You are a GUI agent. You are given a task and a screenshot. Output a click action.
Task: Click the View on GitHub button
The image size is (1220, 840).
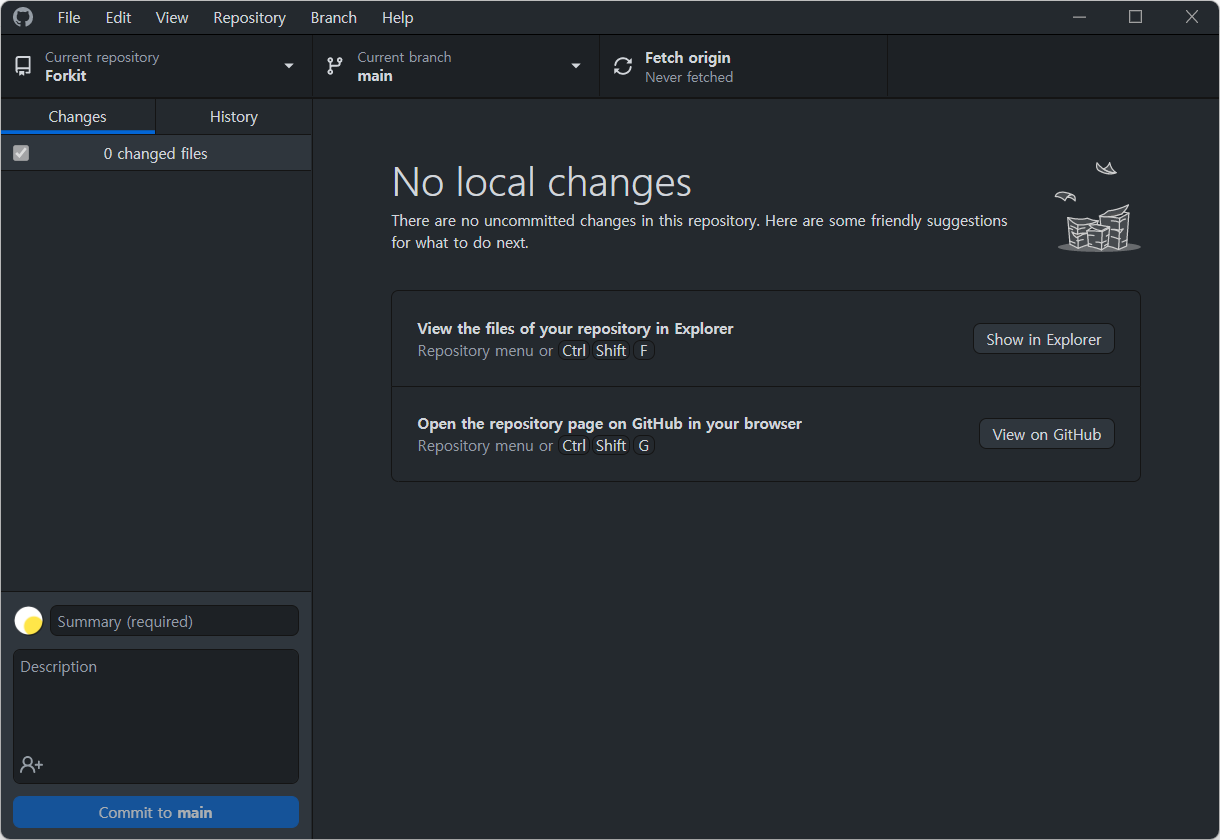tap(1047, 434)
